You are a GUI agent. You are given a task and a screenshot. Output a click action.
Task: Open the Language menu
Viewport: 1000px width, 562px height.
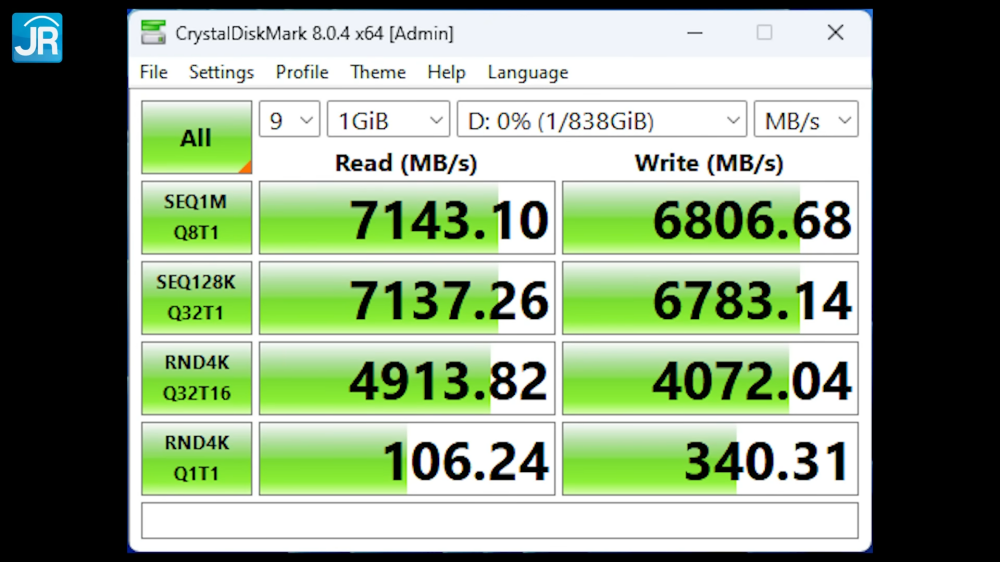click(528, 72)
